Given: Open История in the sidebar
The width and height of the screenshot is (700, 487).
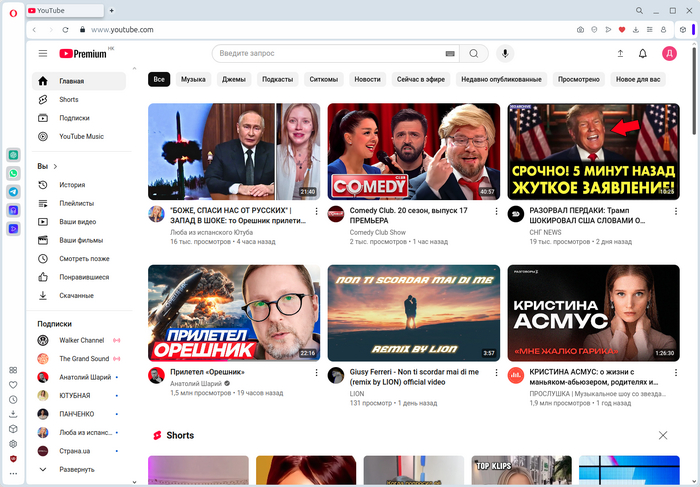Looking at the screenshot, I should 72,185.
